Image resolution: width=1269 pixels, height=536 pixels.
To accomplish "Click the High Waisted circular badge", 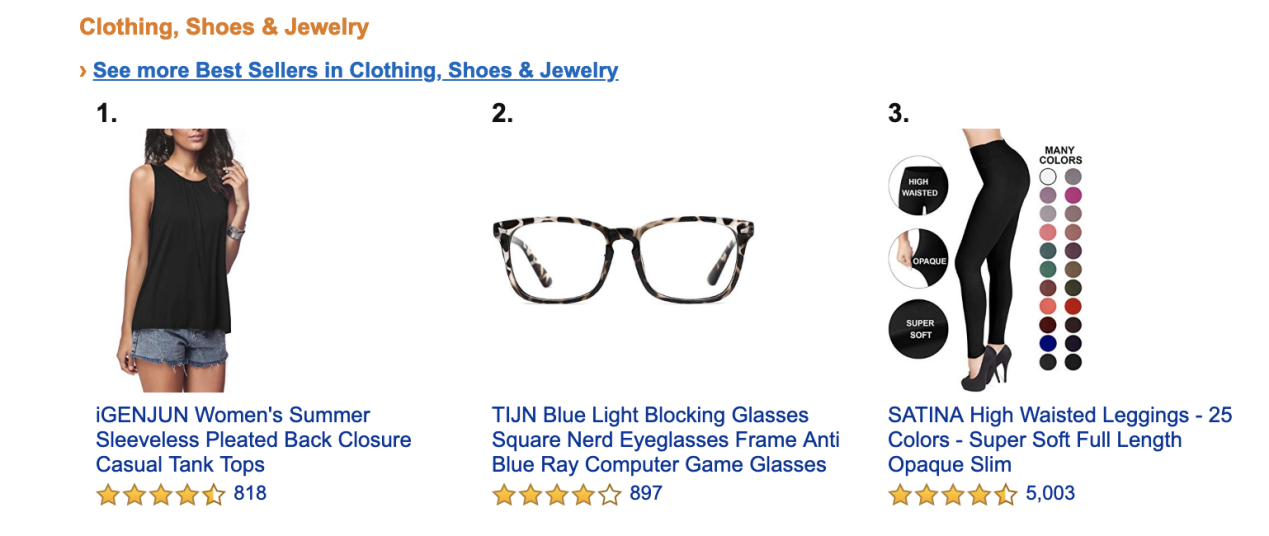I will [918, 186].
